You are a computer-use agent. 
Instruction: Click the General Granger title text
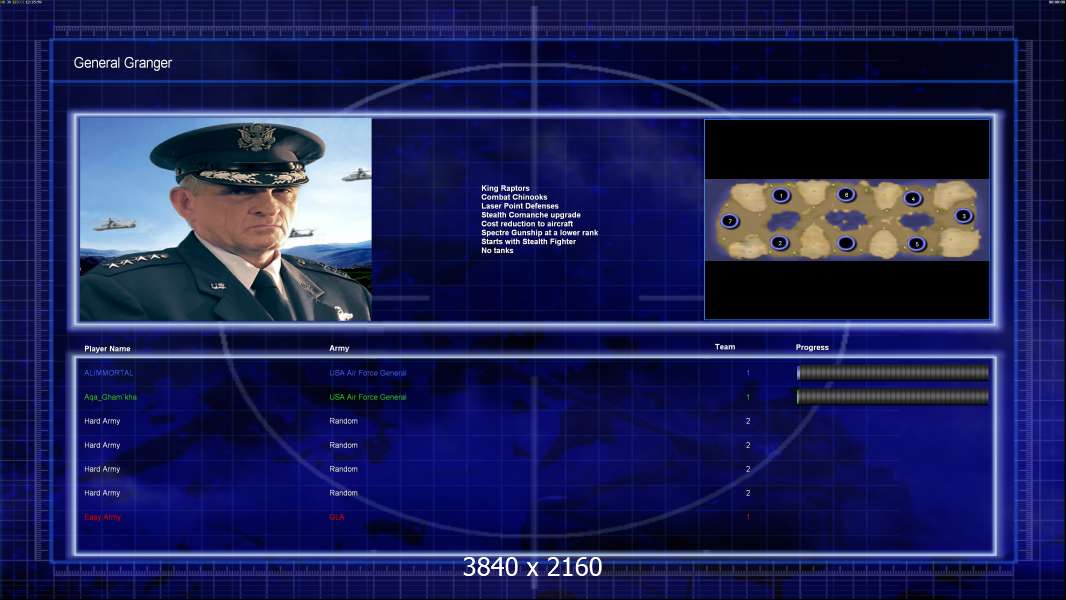click(123, 63)
